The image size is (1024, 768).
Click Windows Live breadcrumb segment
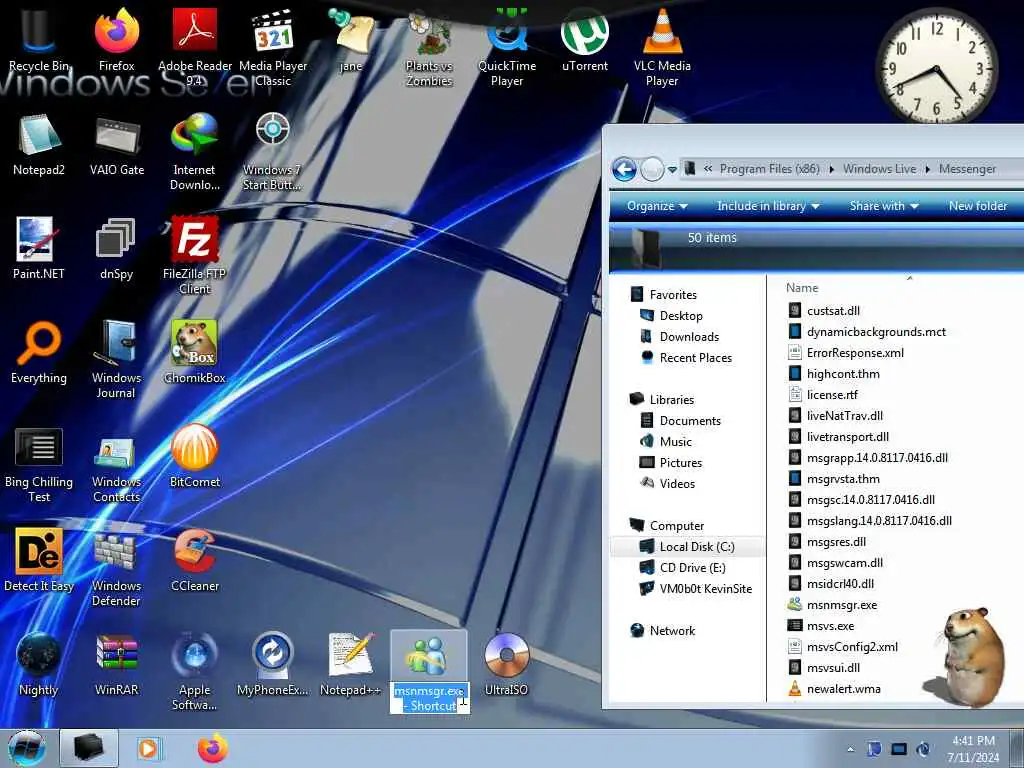879,169
